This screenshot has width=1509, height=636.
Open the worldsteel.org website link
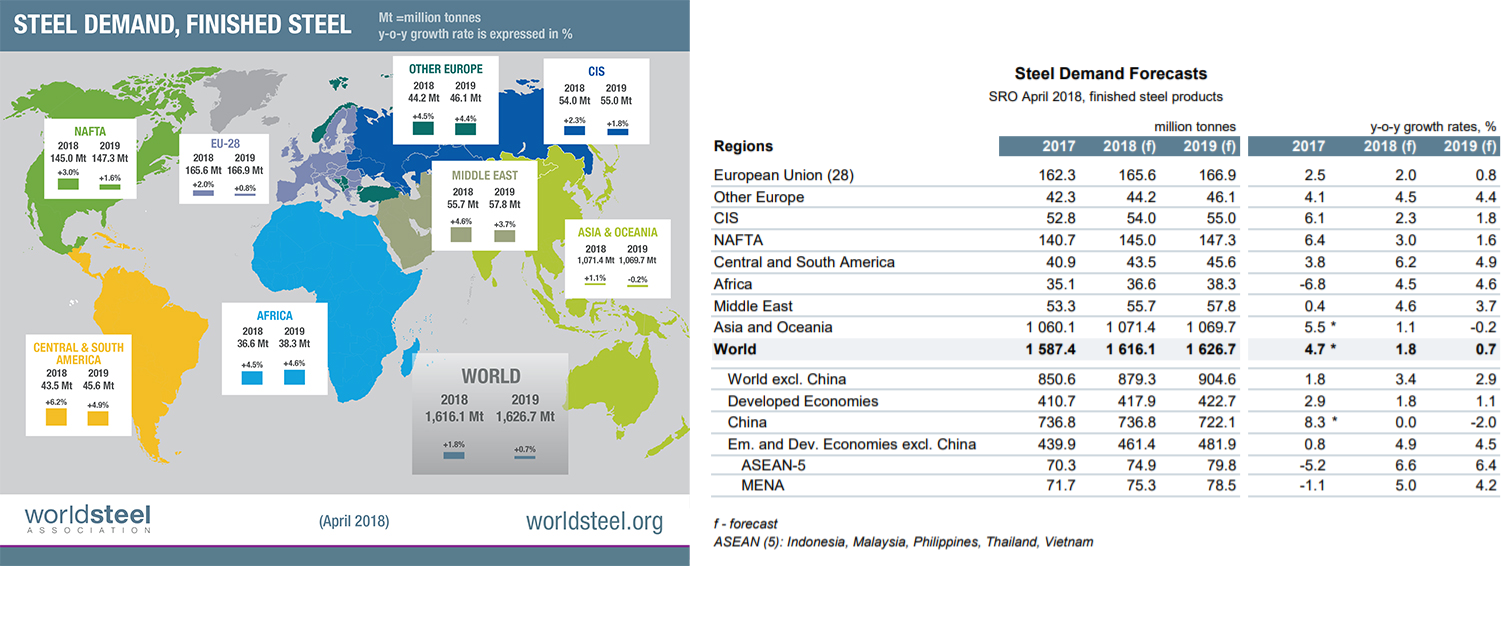594,521
